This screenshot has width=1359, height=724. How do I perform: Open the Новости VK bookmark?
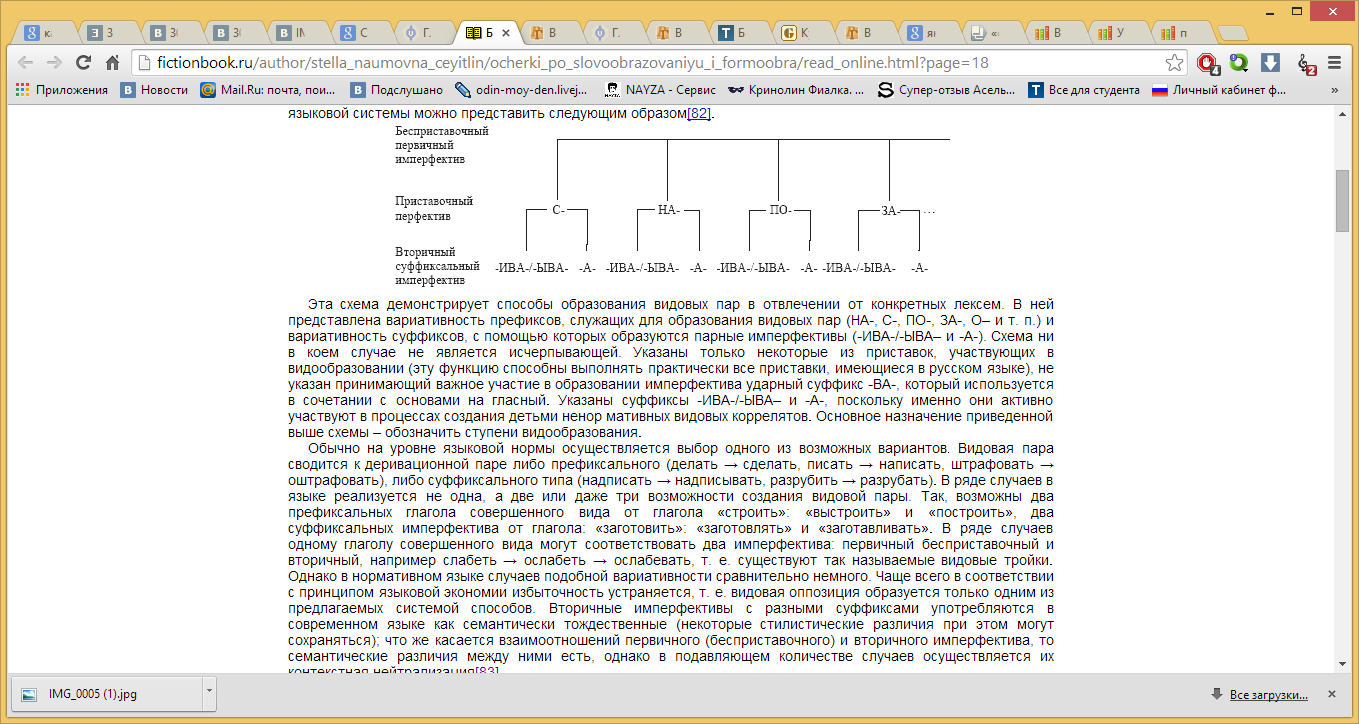154,90
